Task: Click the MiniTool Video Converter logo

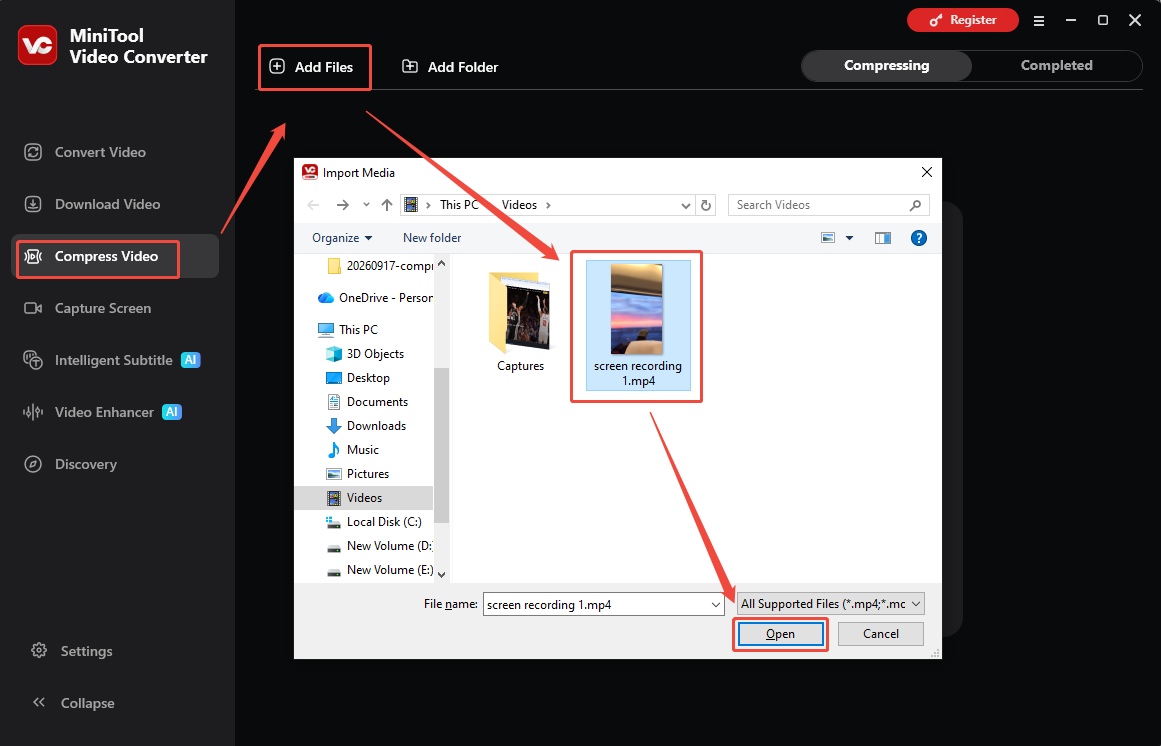Action: tap(38, 45)
